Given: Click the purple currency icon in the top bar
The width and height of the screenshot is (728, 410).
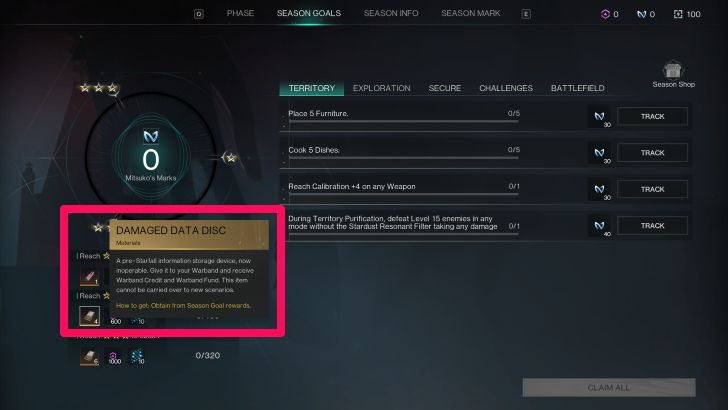Looking at the screenshot, I should tap(605, 14).
